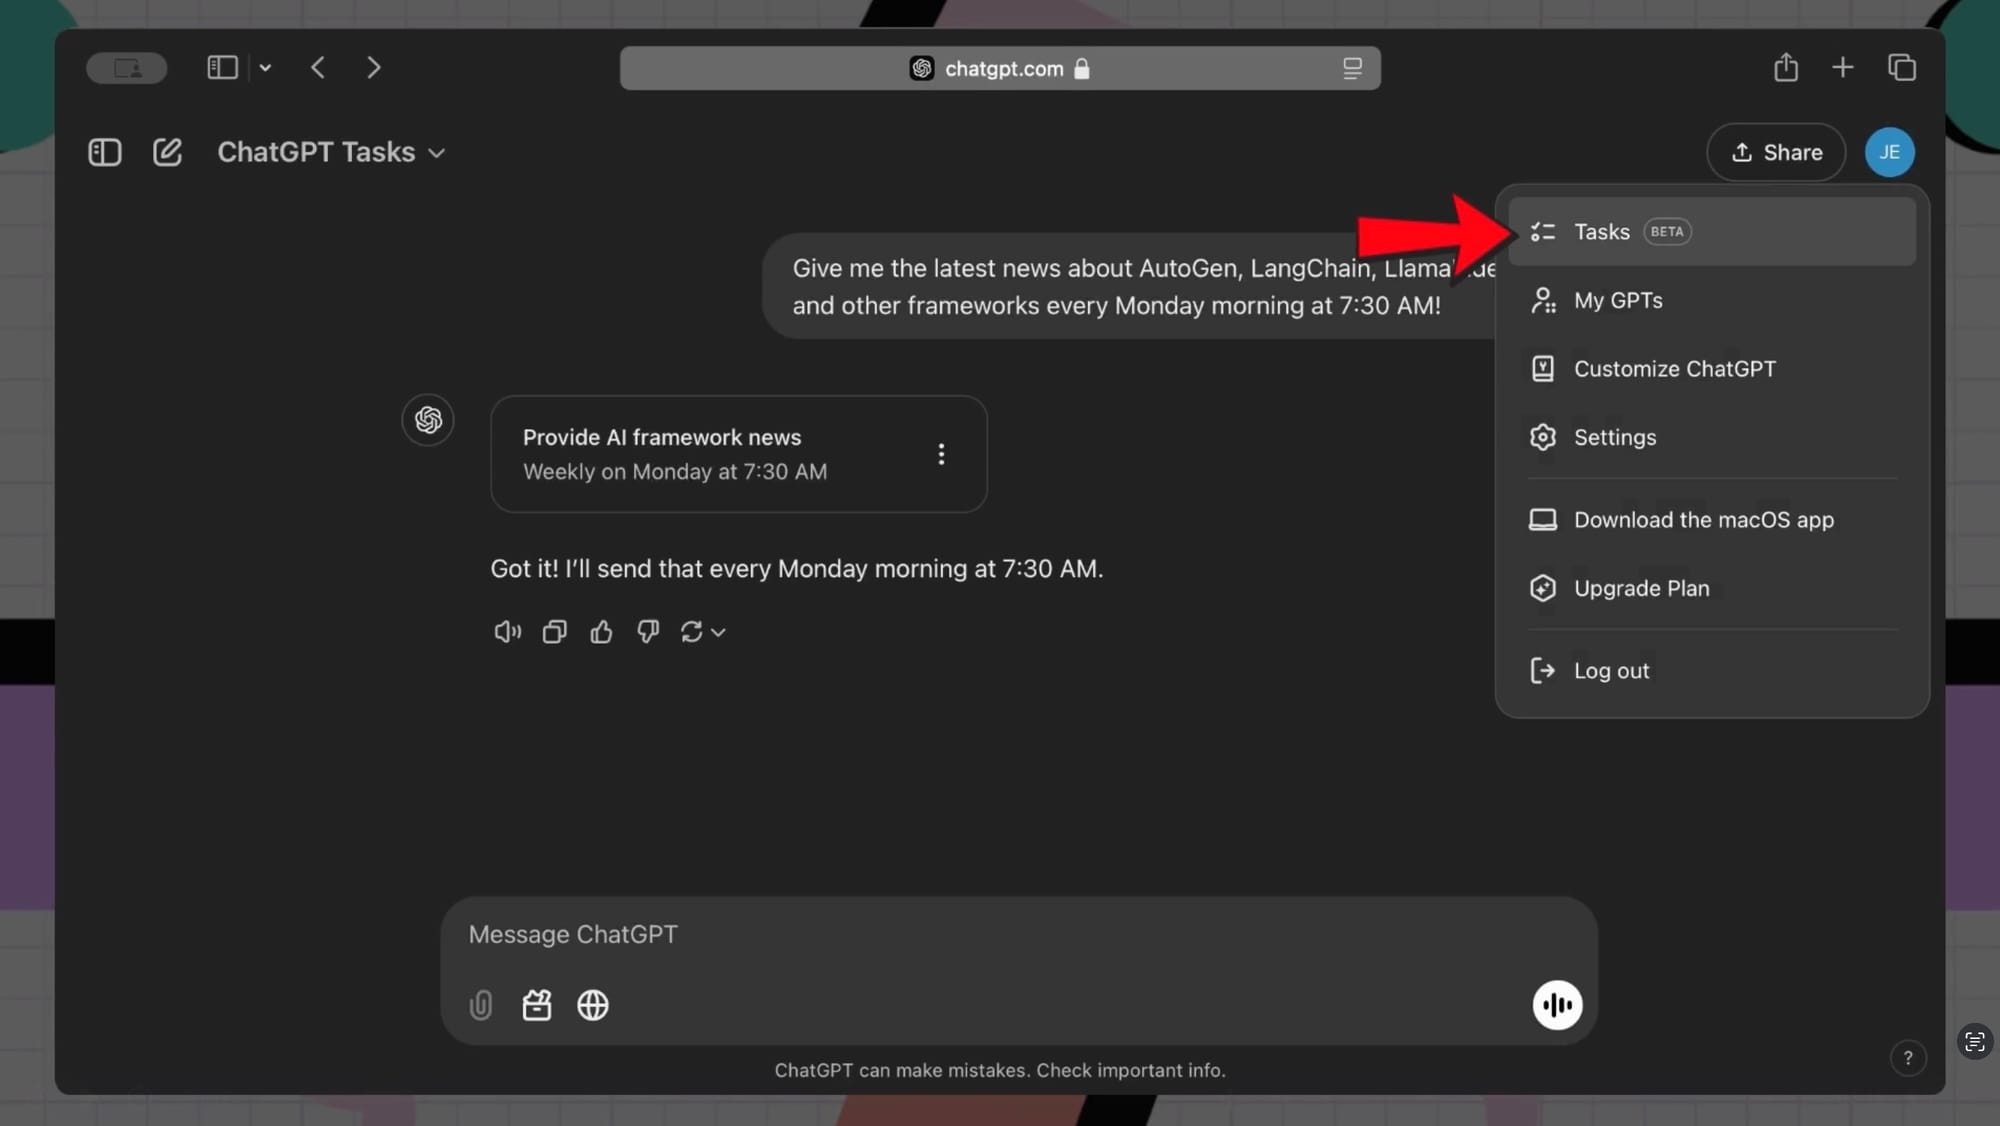Toggle the Safari sidebar button
This screenshot has width=2000, height=1126.
coord(222,67)
